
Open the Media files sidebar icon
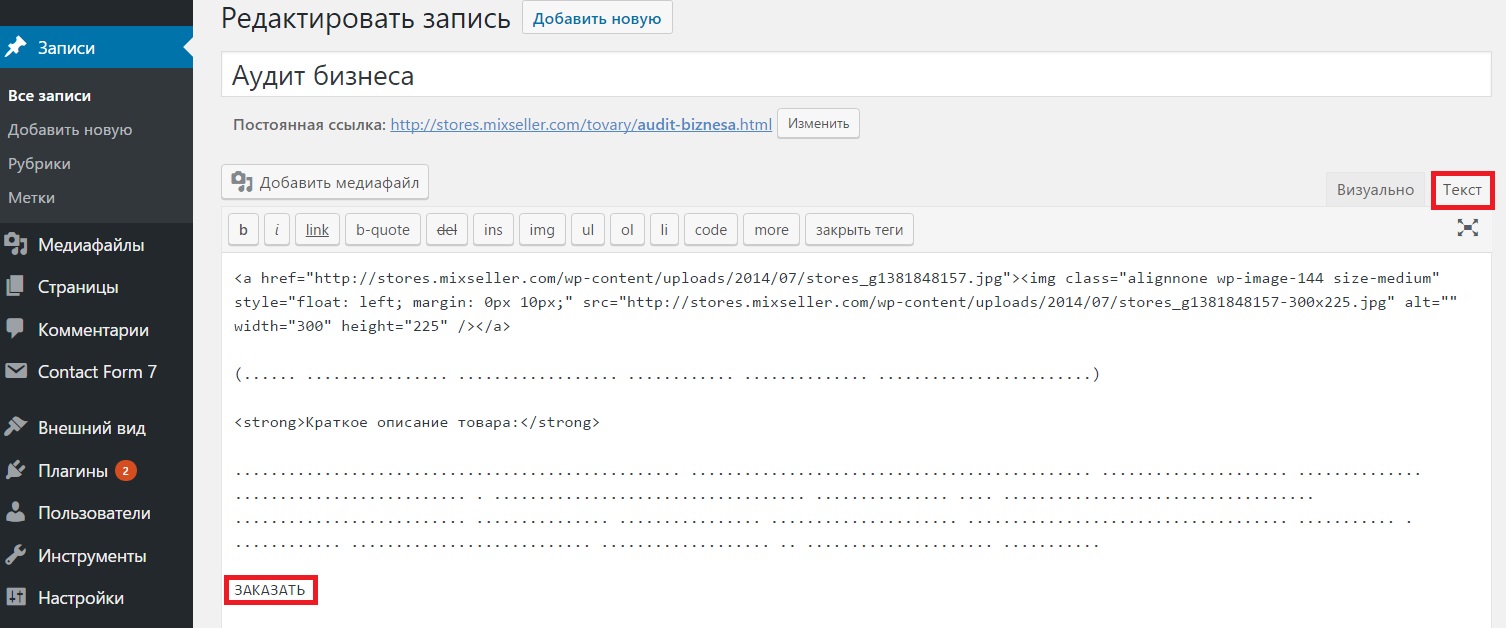coord(16,245)
